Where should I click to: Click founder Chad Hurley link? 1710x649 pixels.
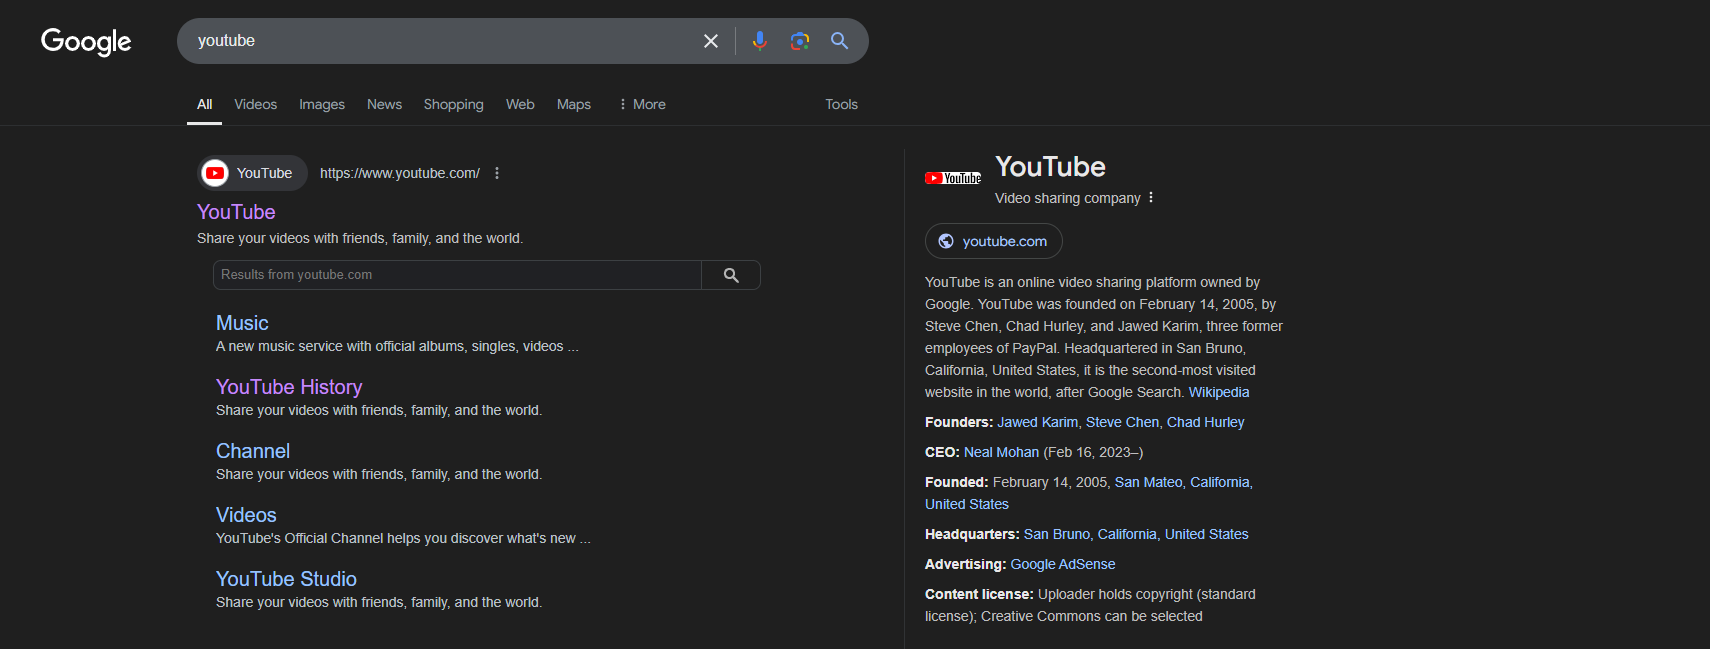click(1205, 422)
